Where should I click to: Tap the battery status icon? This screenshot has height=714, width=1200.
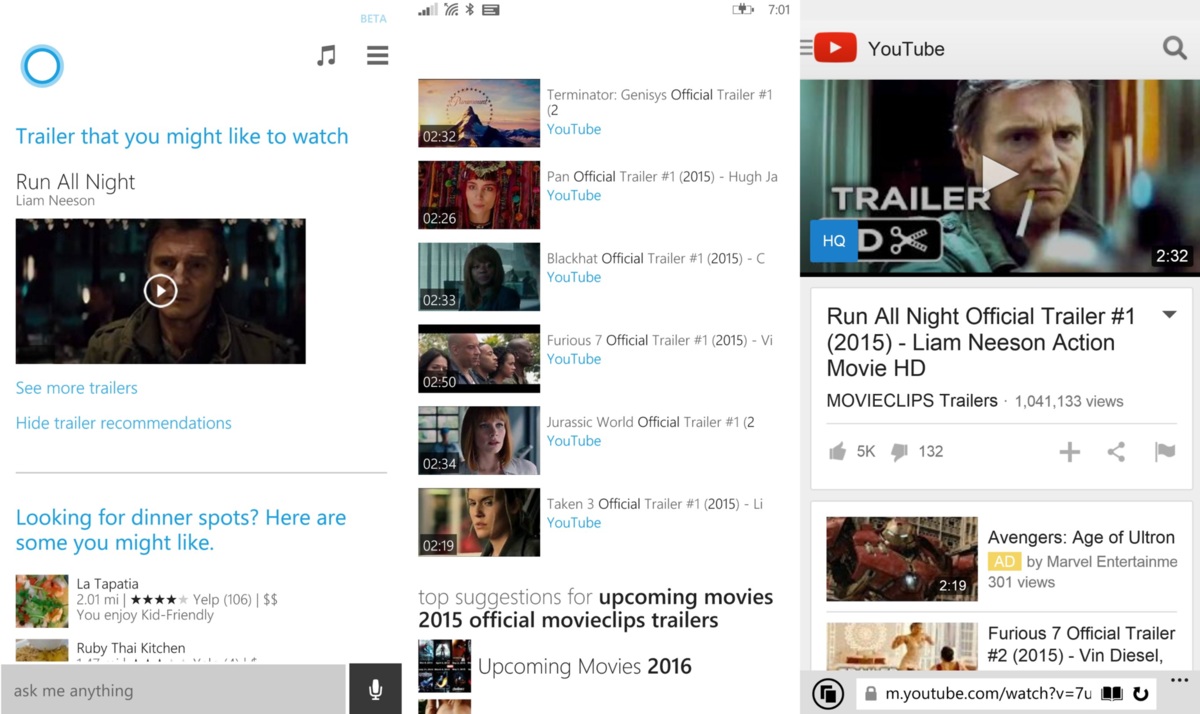743,10
